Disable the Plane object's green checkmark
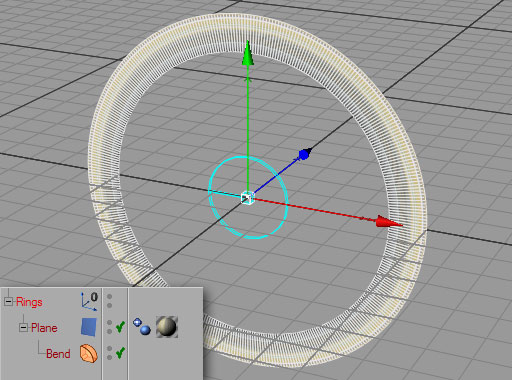Viewport: 512px width, 380px height. [120, 327]
